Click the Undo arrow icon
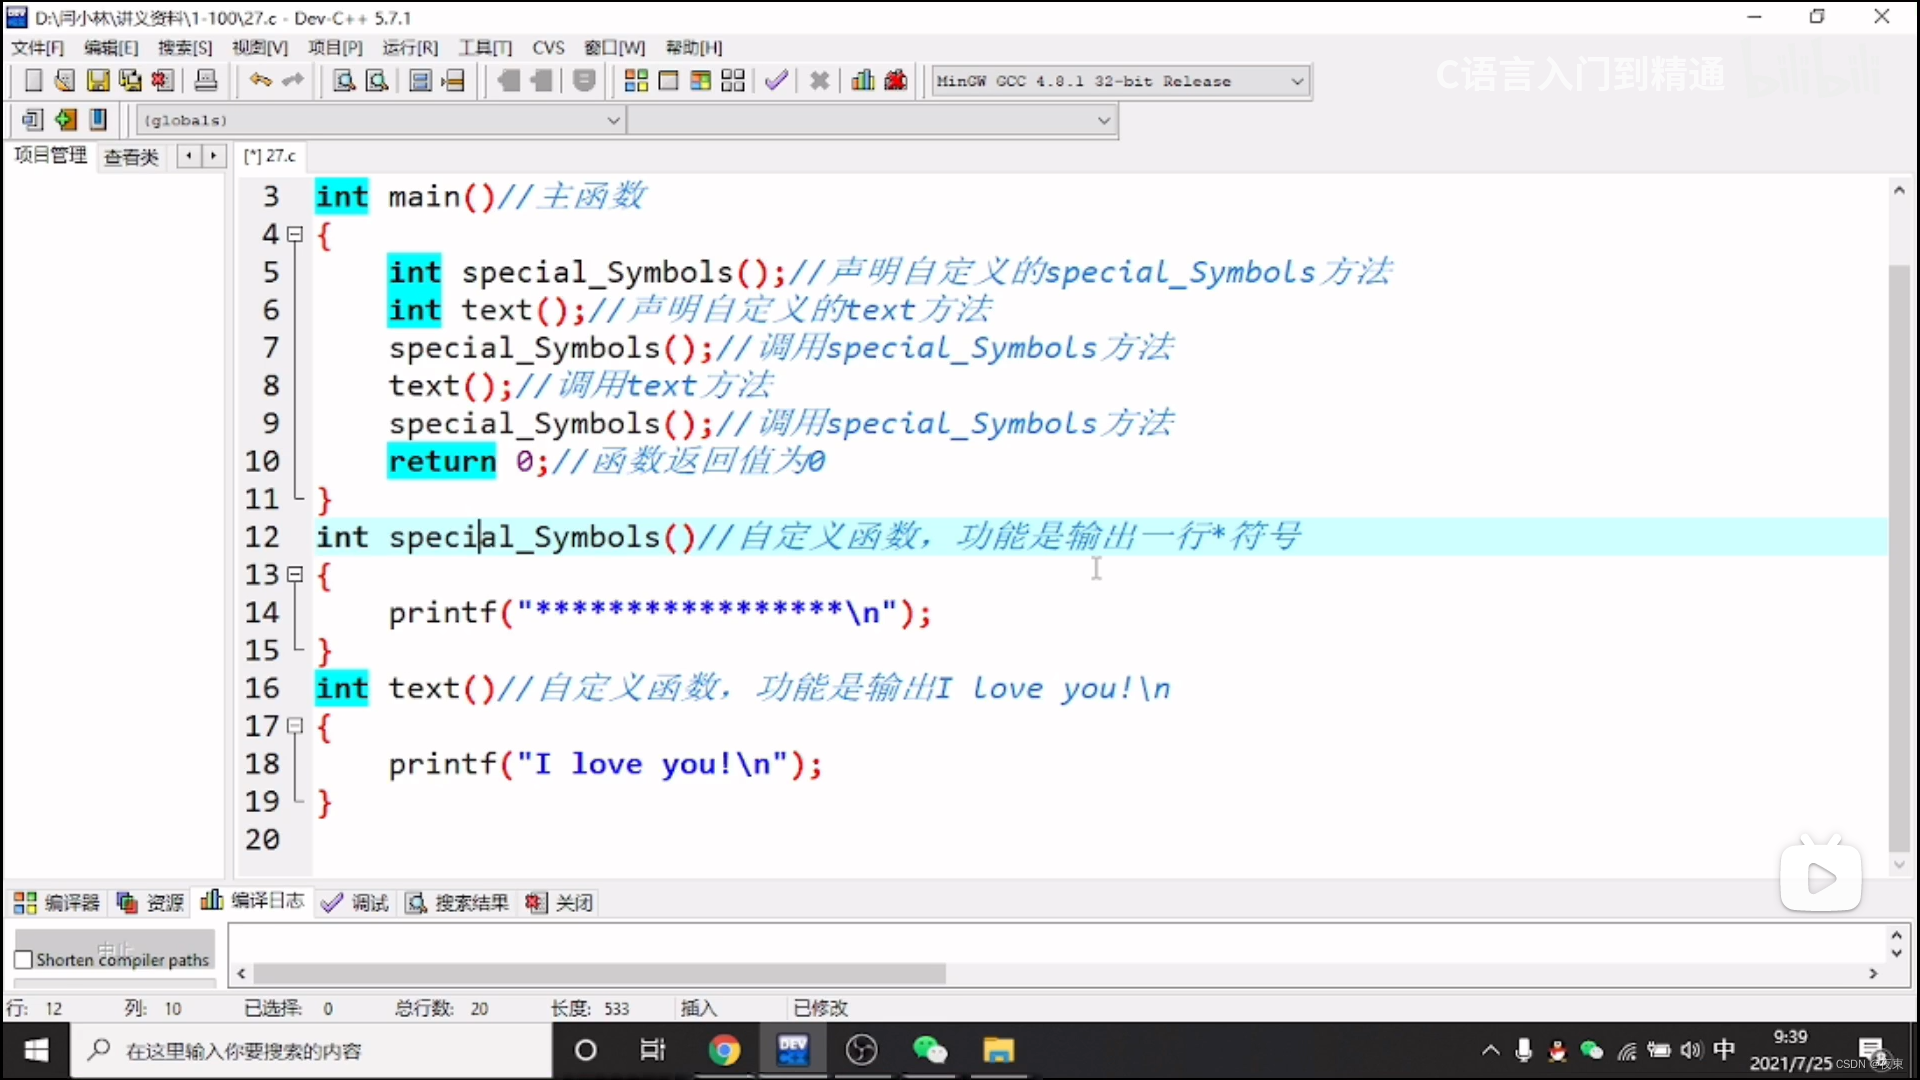Image resolution: width=1920 pixels, height=1080 pixels. (x=260, y=81)
